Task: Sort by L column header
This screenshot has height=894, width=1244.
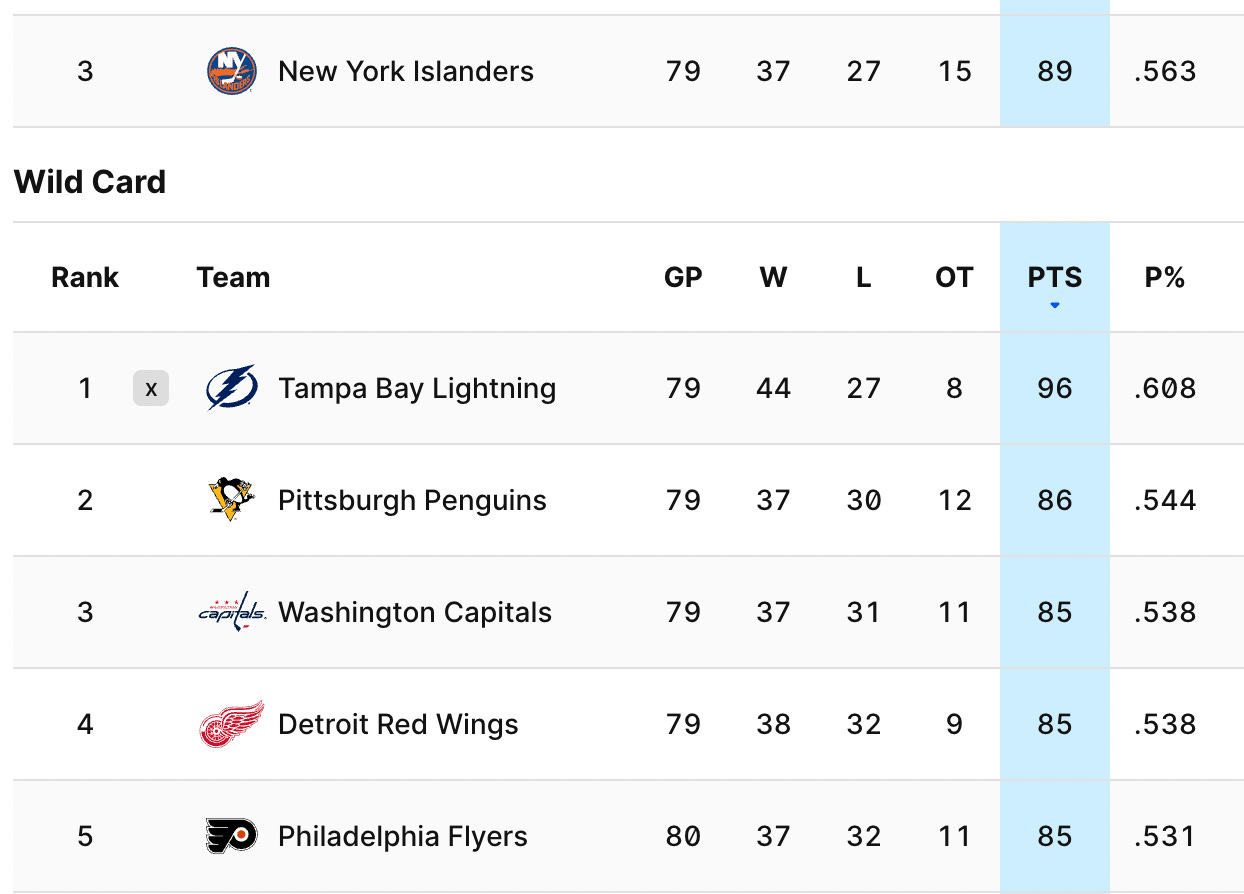Action: point(863,277)
